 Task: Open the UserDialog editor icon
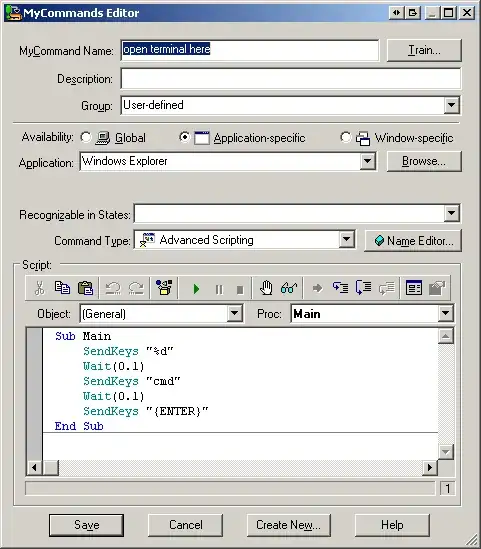click(x=164, y=288)
